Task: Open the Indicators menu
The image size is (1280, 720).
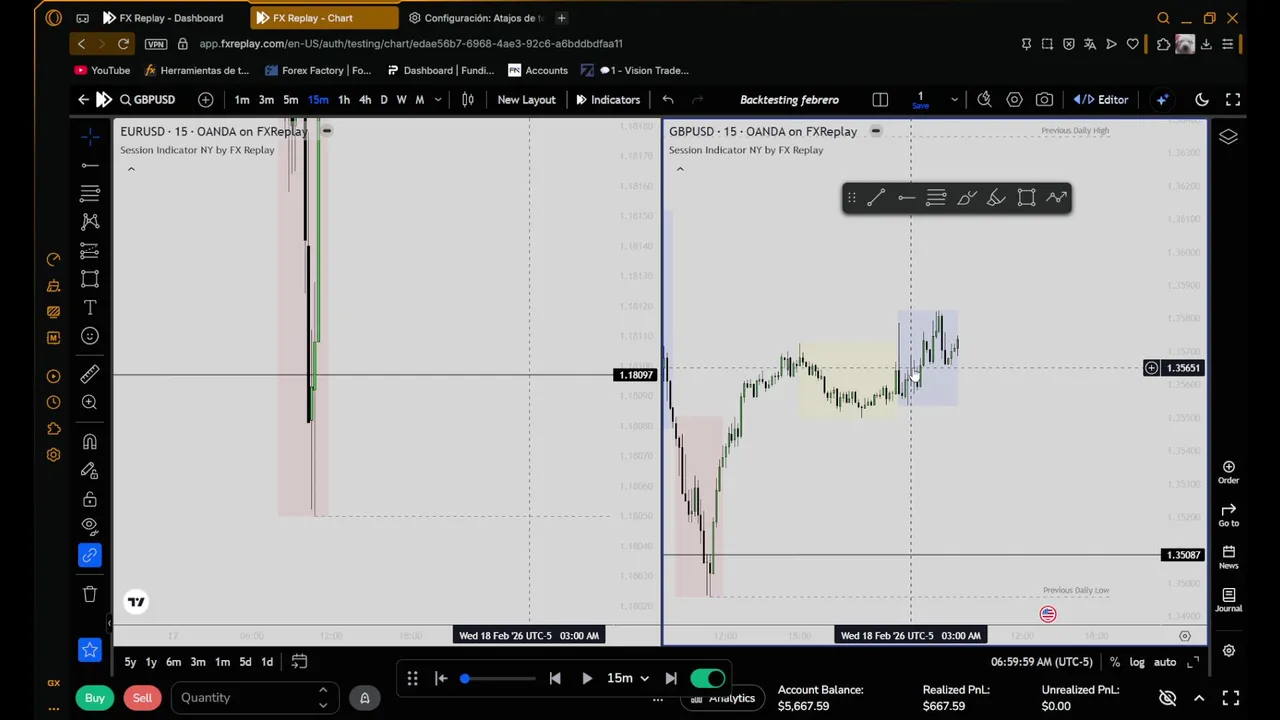Action: [607, 100]
